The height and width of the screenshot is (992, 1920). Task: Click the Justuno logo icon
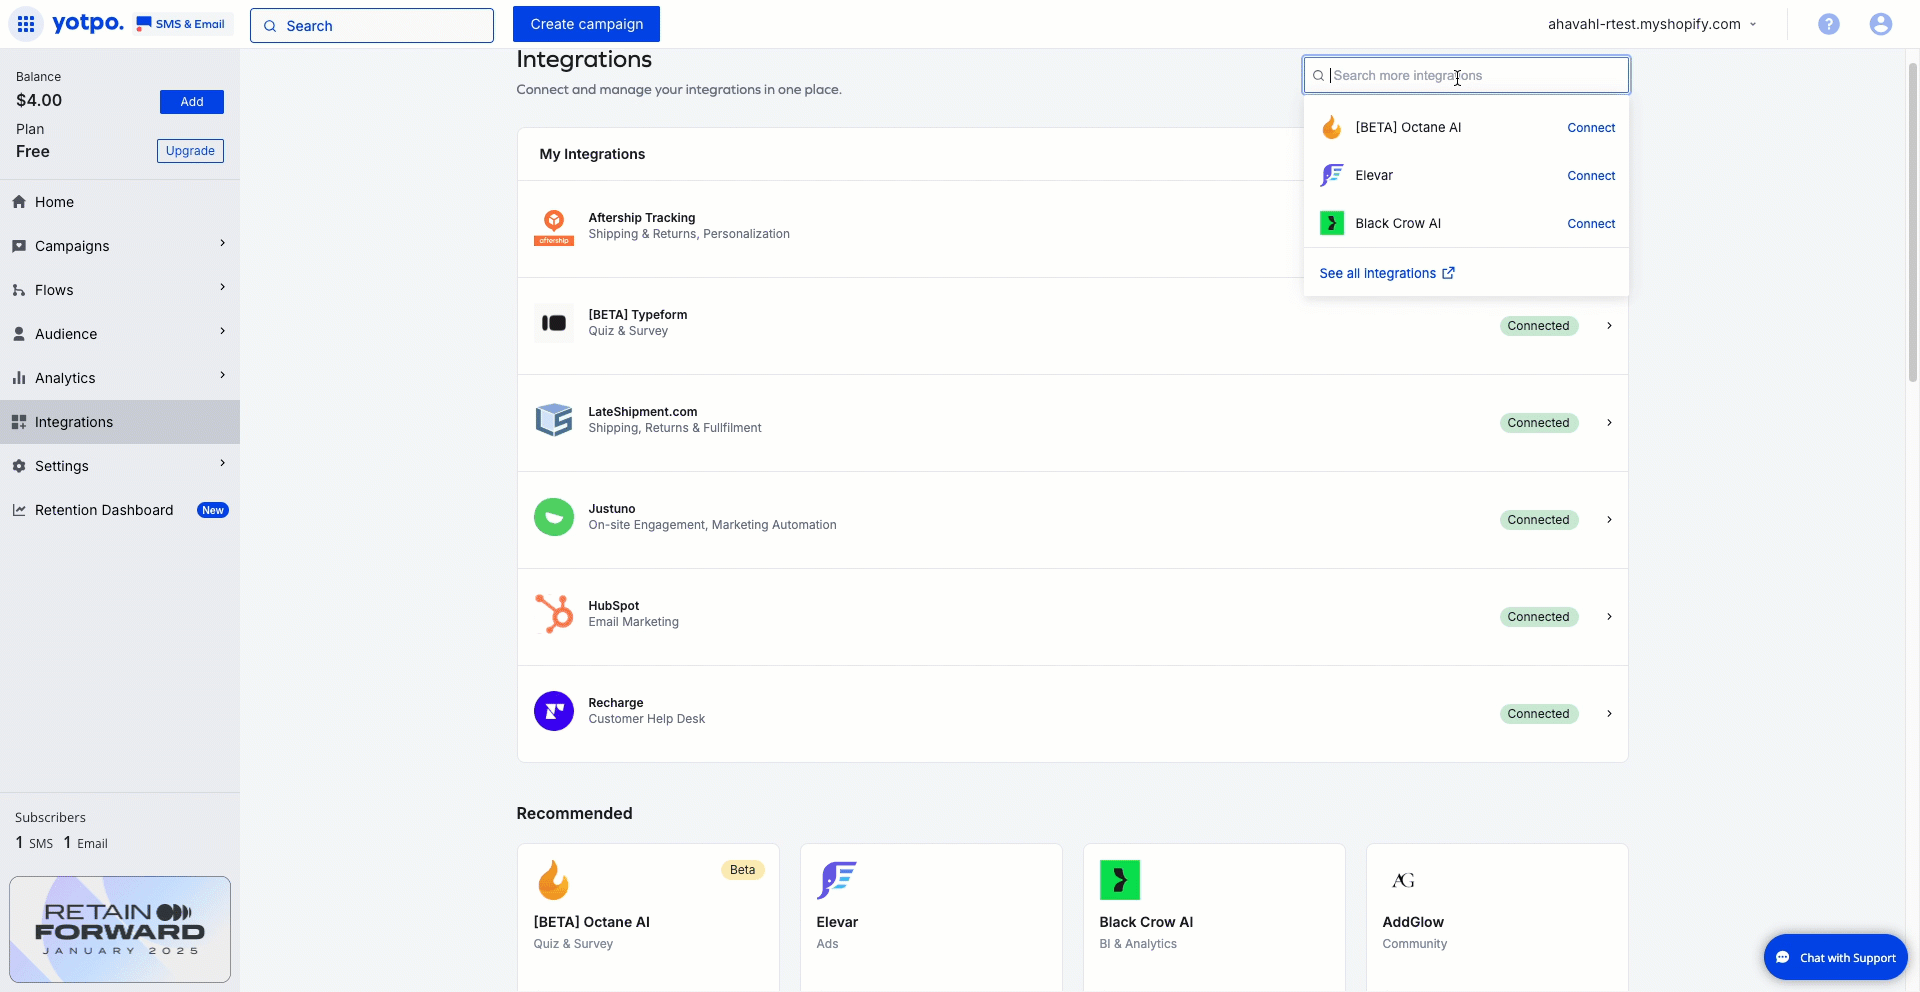point(554,517)
